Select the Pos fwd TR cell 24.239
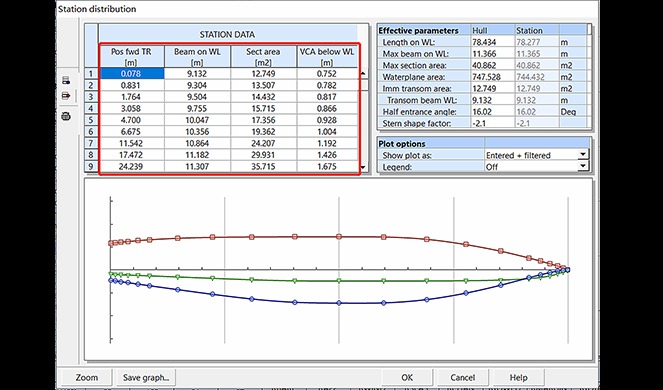The height and width of the screenshot is (390, 663). pos(132,167)
